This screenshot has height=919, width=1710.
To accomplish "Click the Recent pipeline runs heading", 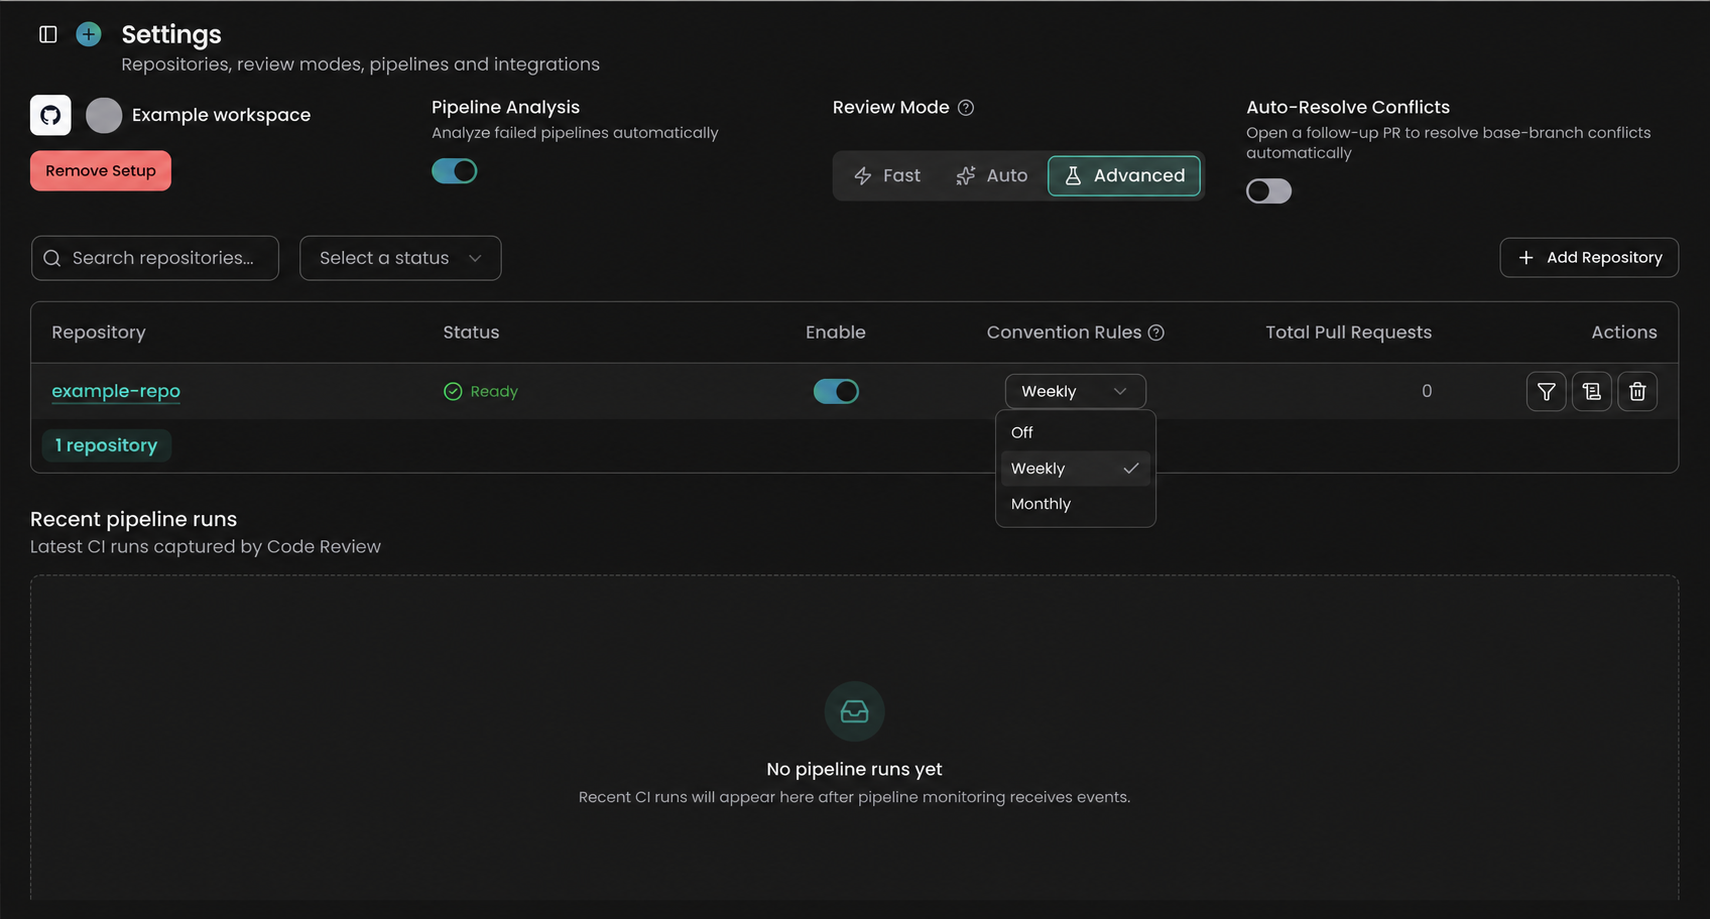I will coord(134,519).
